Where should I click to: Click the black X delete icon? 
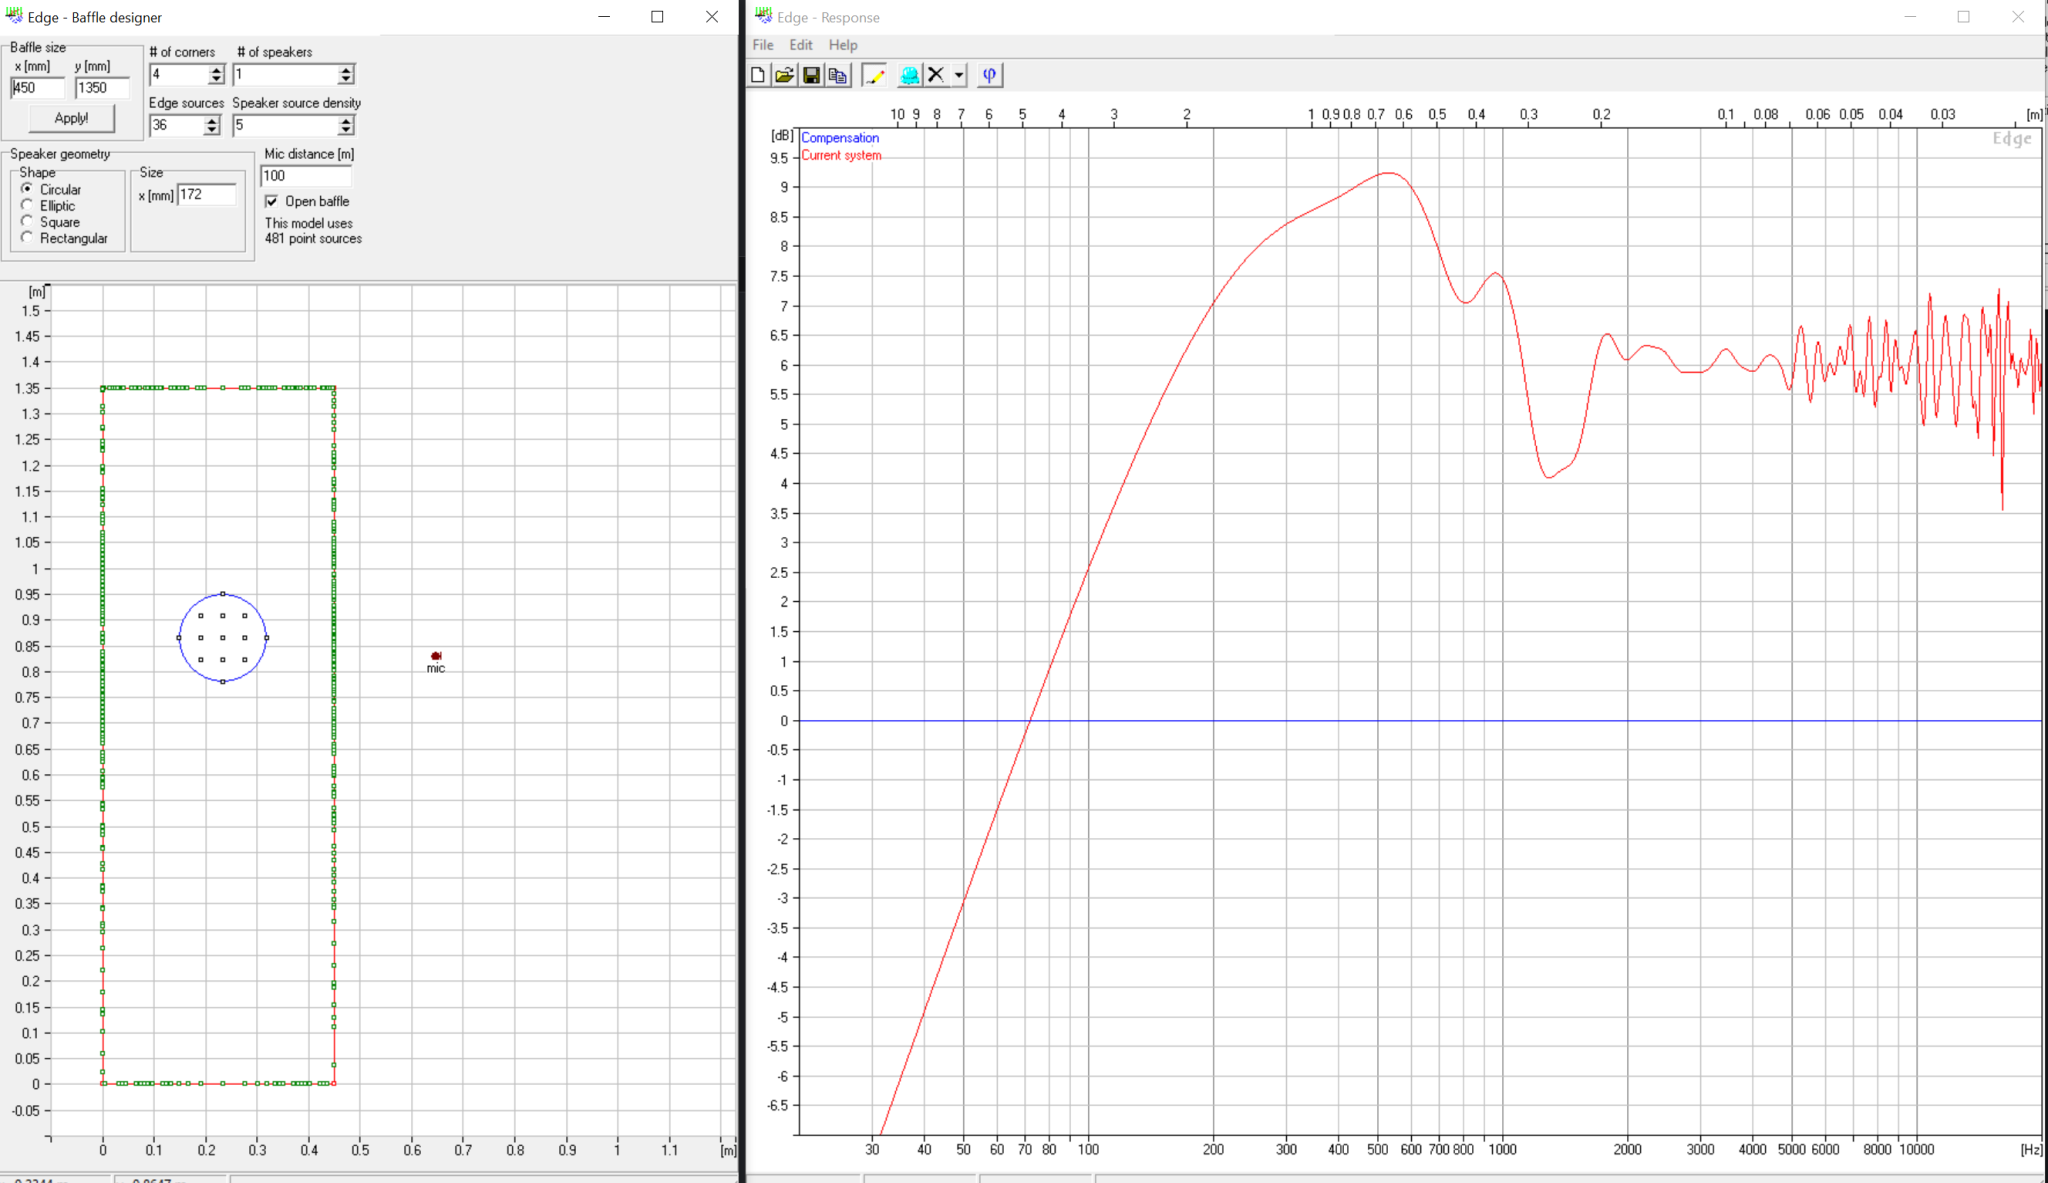click(x=936, y=75)
